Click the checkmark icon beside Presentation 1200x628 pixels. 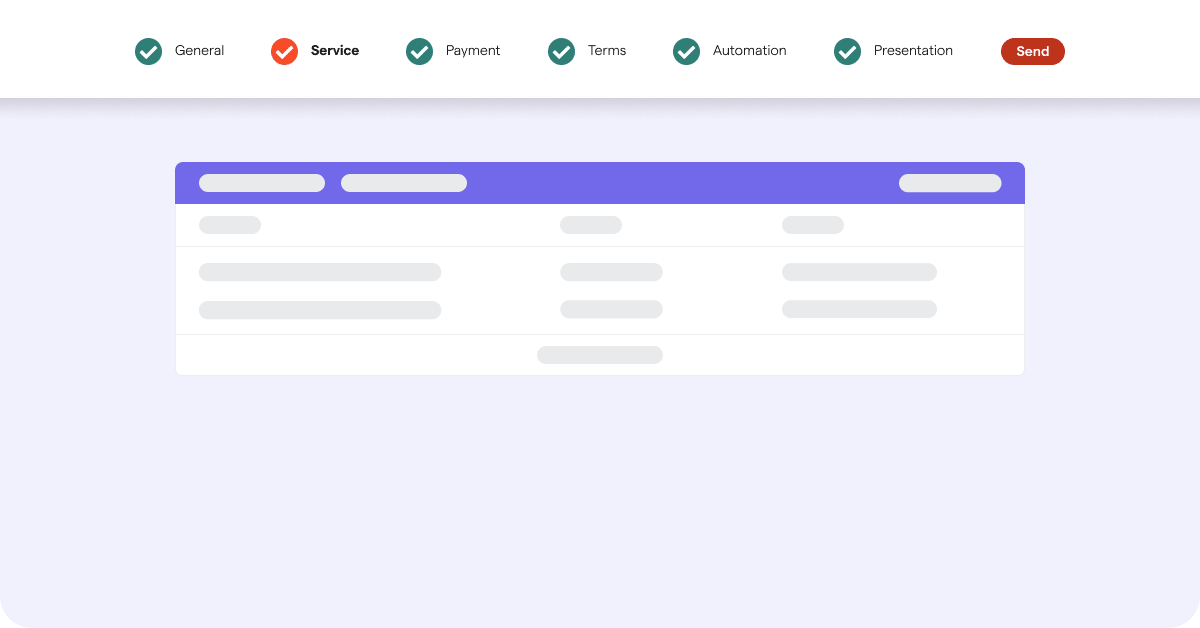tap(847, 51)
